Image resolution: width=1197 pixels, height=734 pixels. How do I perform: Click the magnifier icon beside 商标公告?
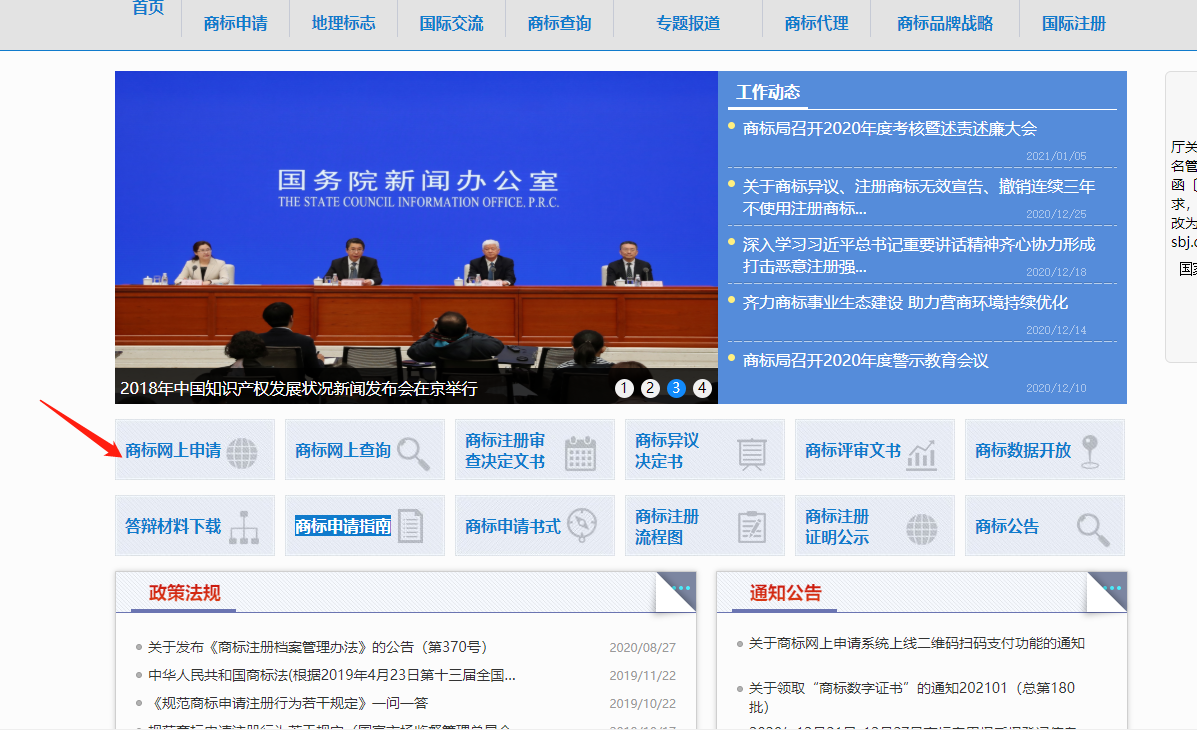point(1092,528)
